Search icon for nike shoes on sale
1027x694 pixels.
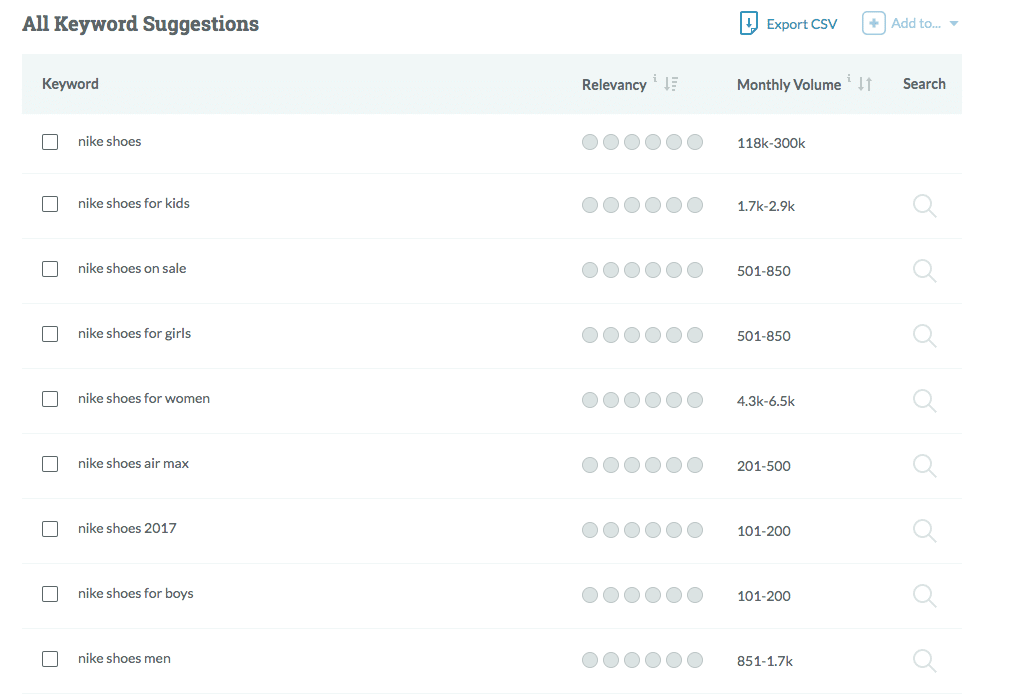coord(924,270)
